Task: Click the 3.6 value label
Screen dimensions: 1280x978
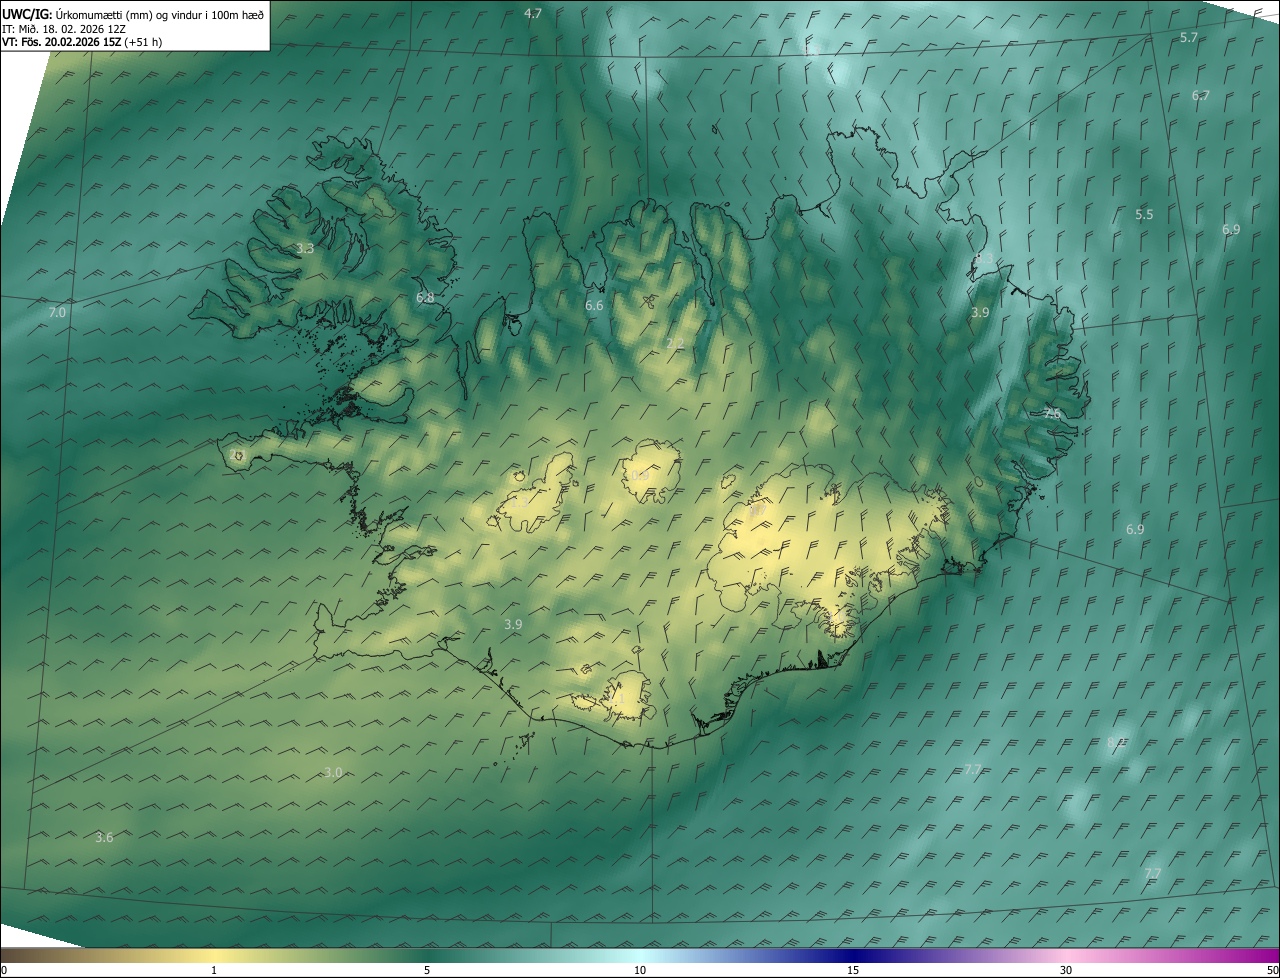Action: point(104,837)
